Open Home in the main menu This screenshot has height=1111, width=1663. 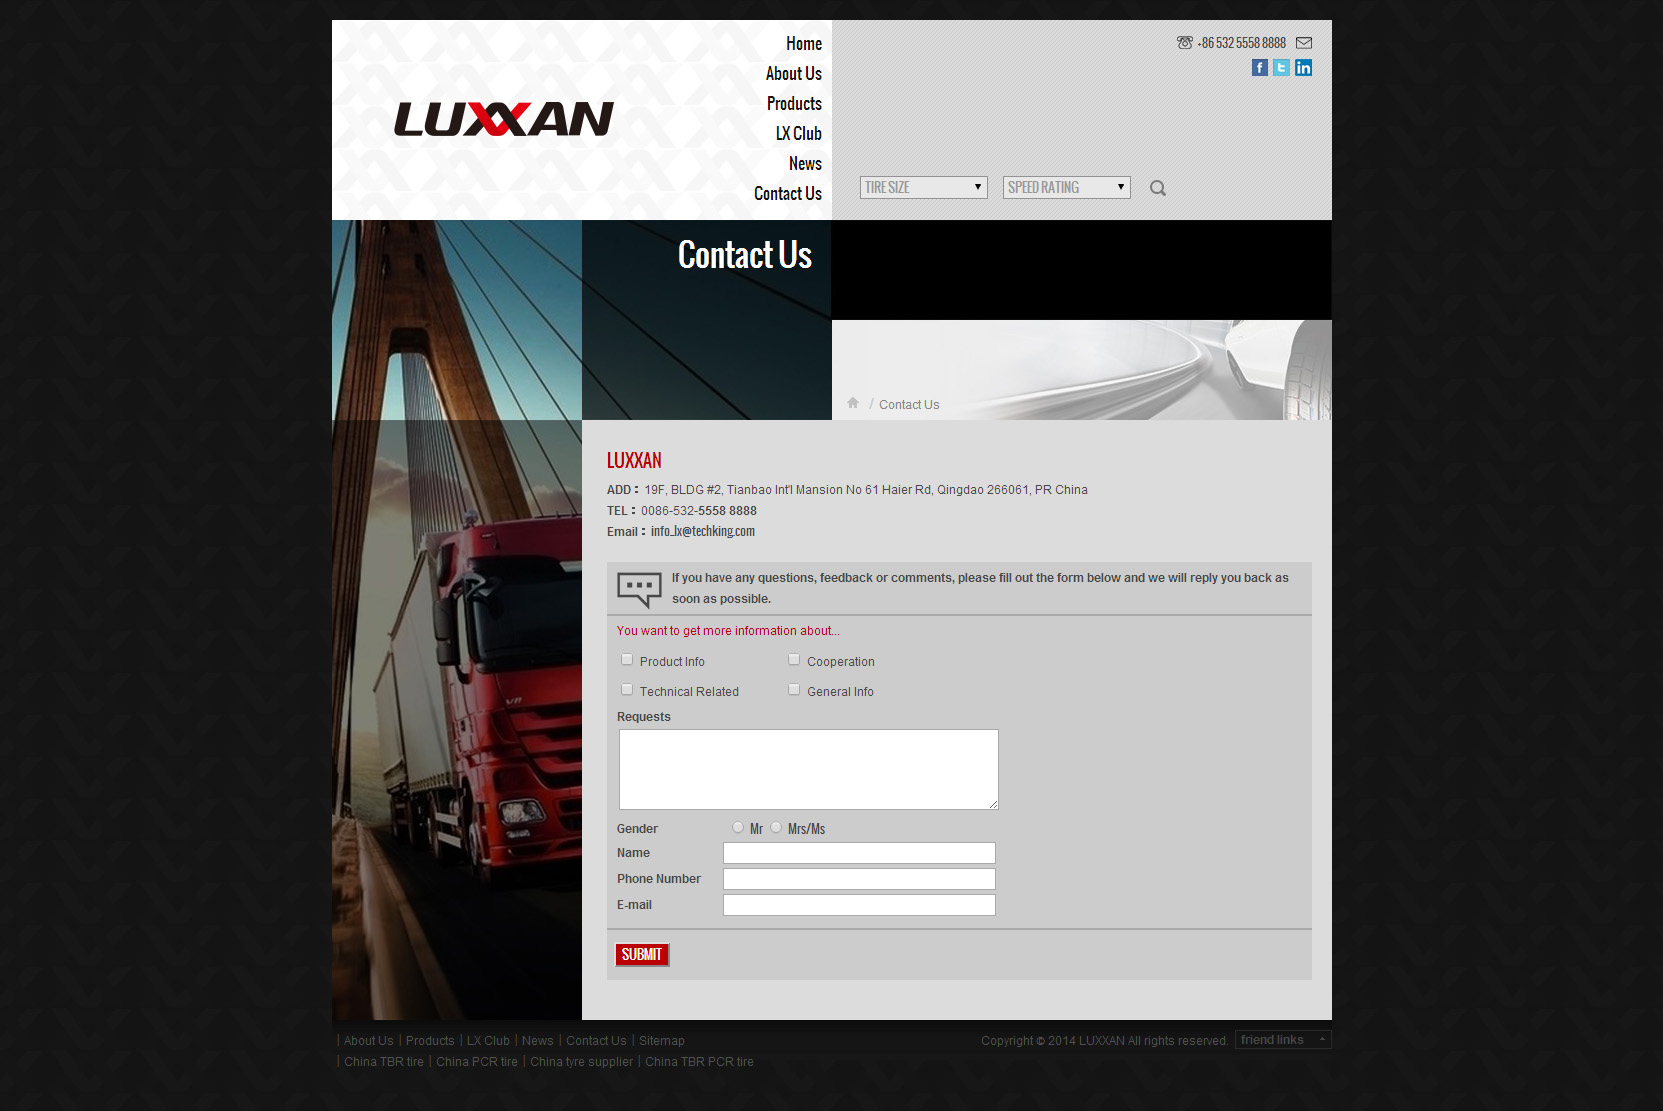pyautogui.click(x=804, y=44)
